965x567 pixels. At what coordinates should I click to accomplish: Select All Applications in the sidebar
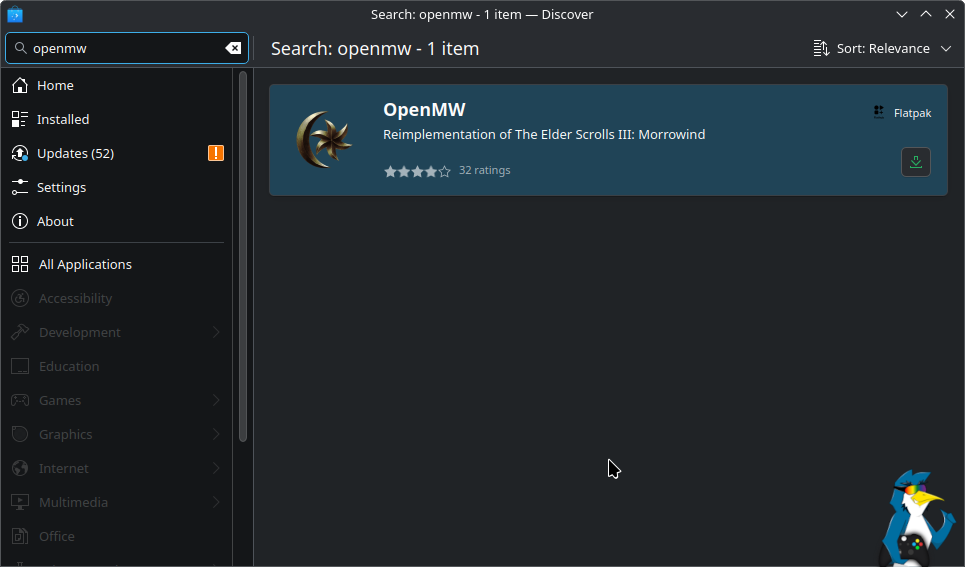(85, 264)
